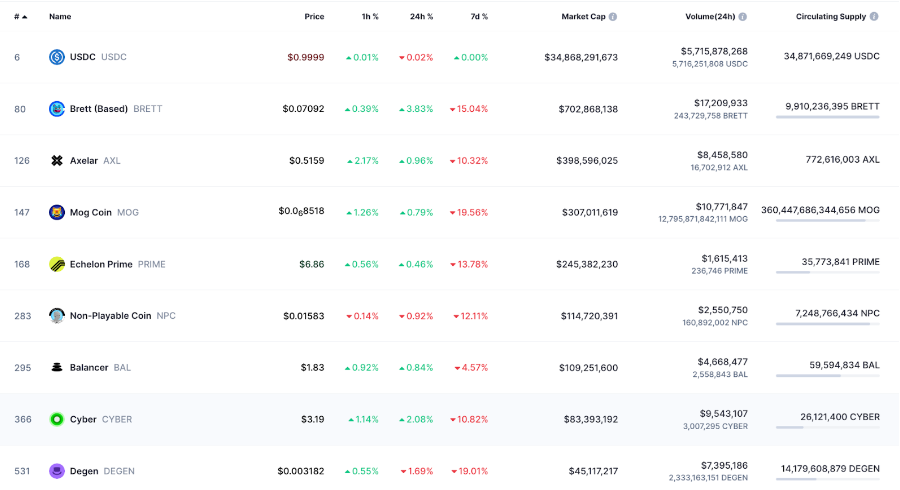Sort by rank using # column header
Image resolution: width=900 pixels, height=490 pixels.
pyautogui.click(x=20, y=17)
